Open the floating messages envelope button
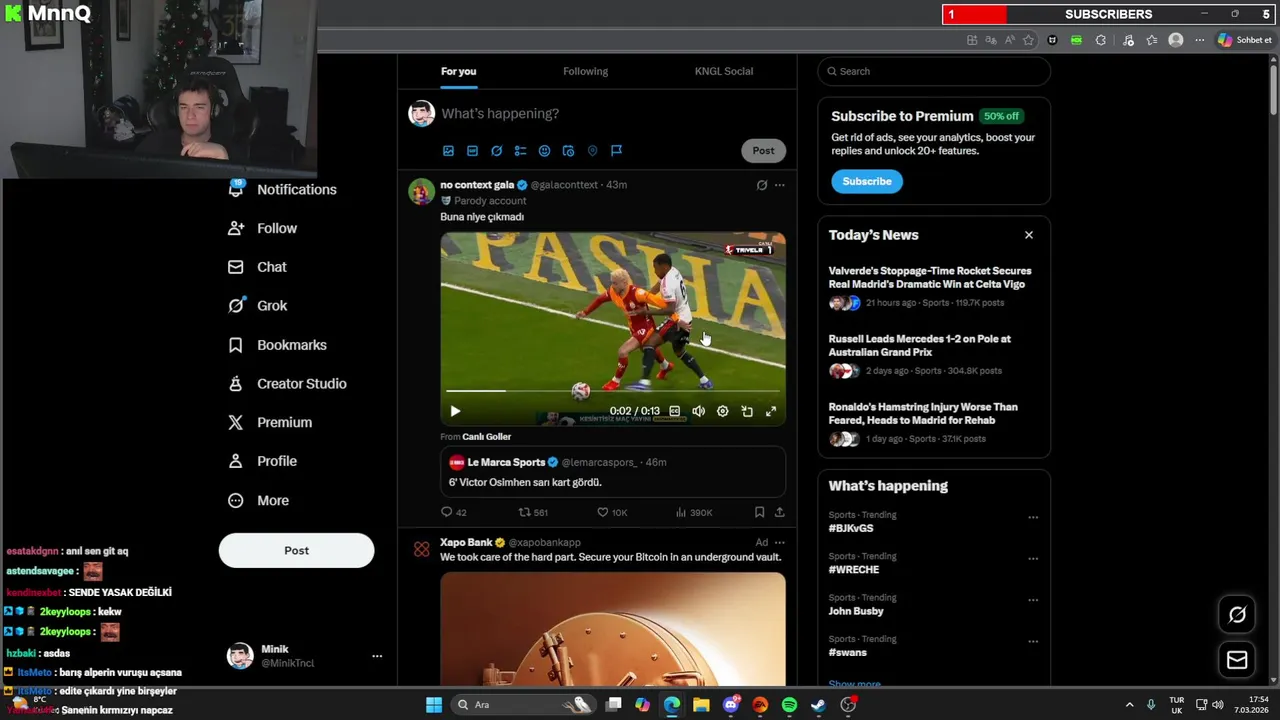 (x=1237, y=660)
